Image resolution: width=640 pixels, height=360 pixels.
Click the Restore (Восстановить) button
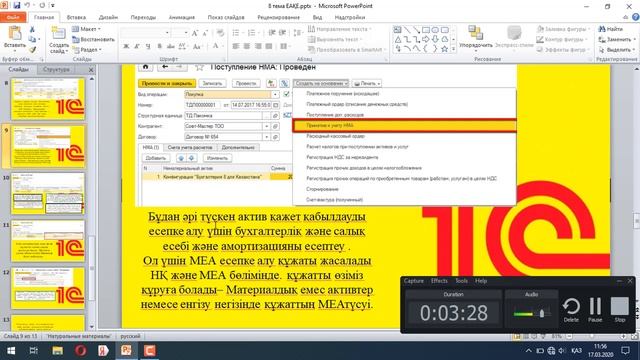93,40
